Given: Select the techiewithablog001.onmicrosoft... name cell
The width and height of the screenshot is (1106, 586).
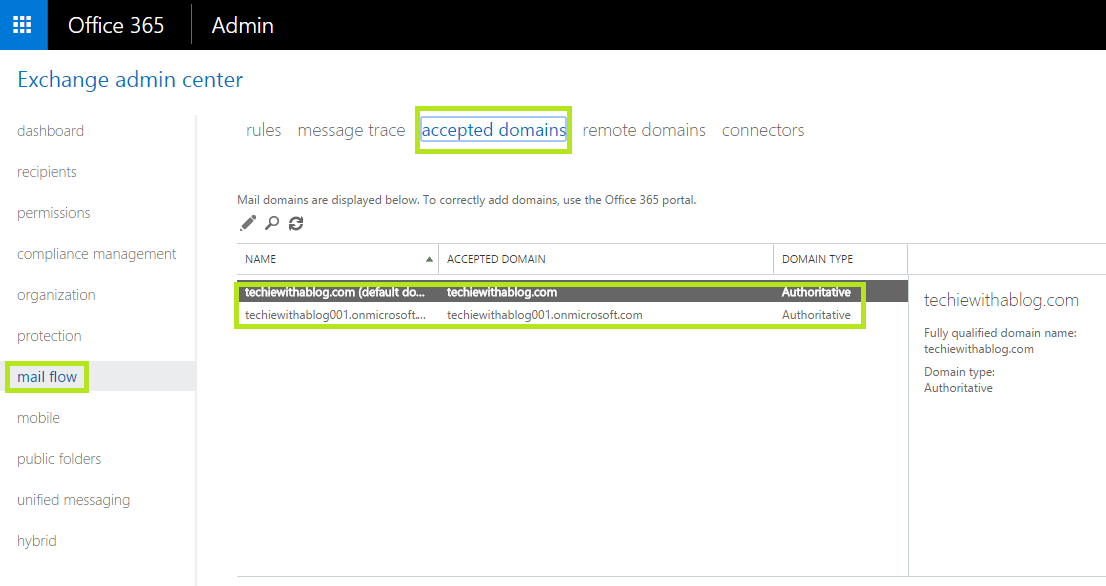Looking at the screenshot, I should coord(335,315).
